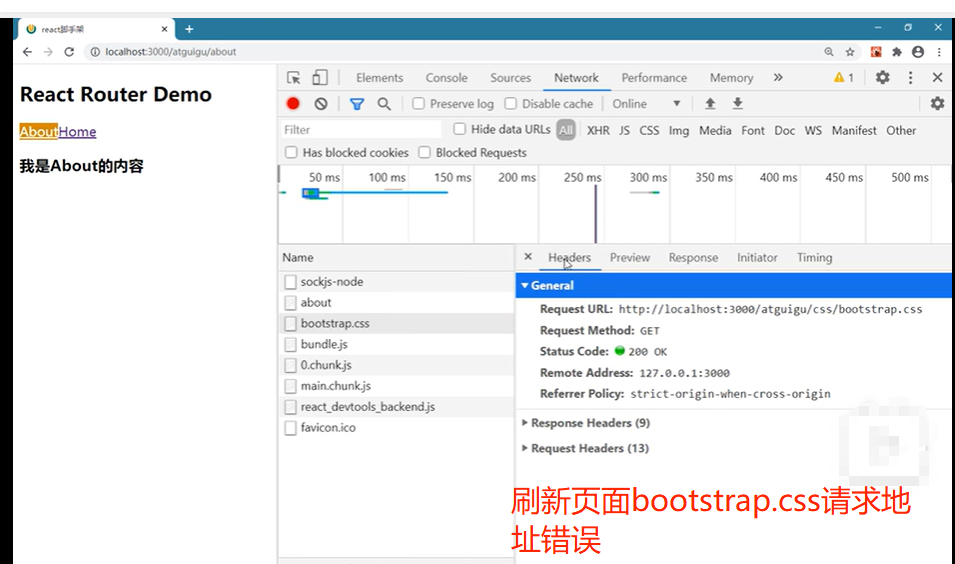Click the red extension icon in toolbar
Screen dimensions: 955x564
[x=876, y=52]
